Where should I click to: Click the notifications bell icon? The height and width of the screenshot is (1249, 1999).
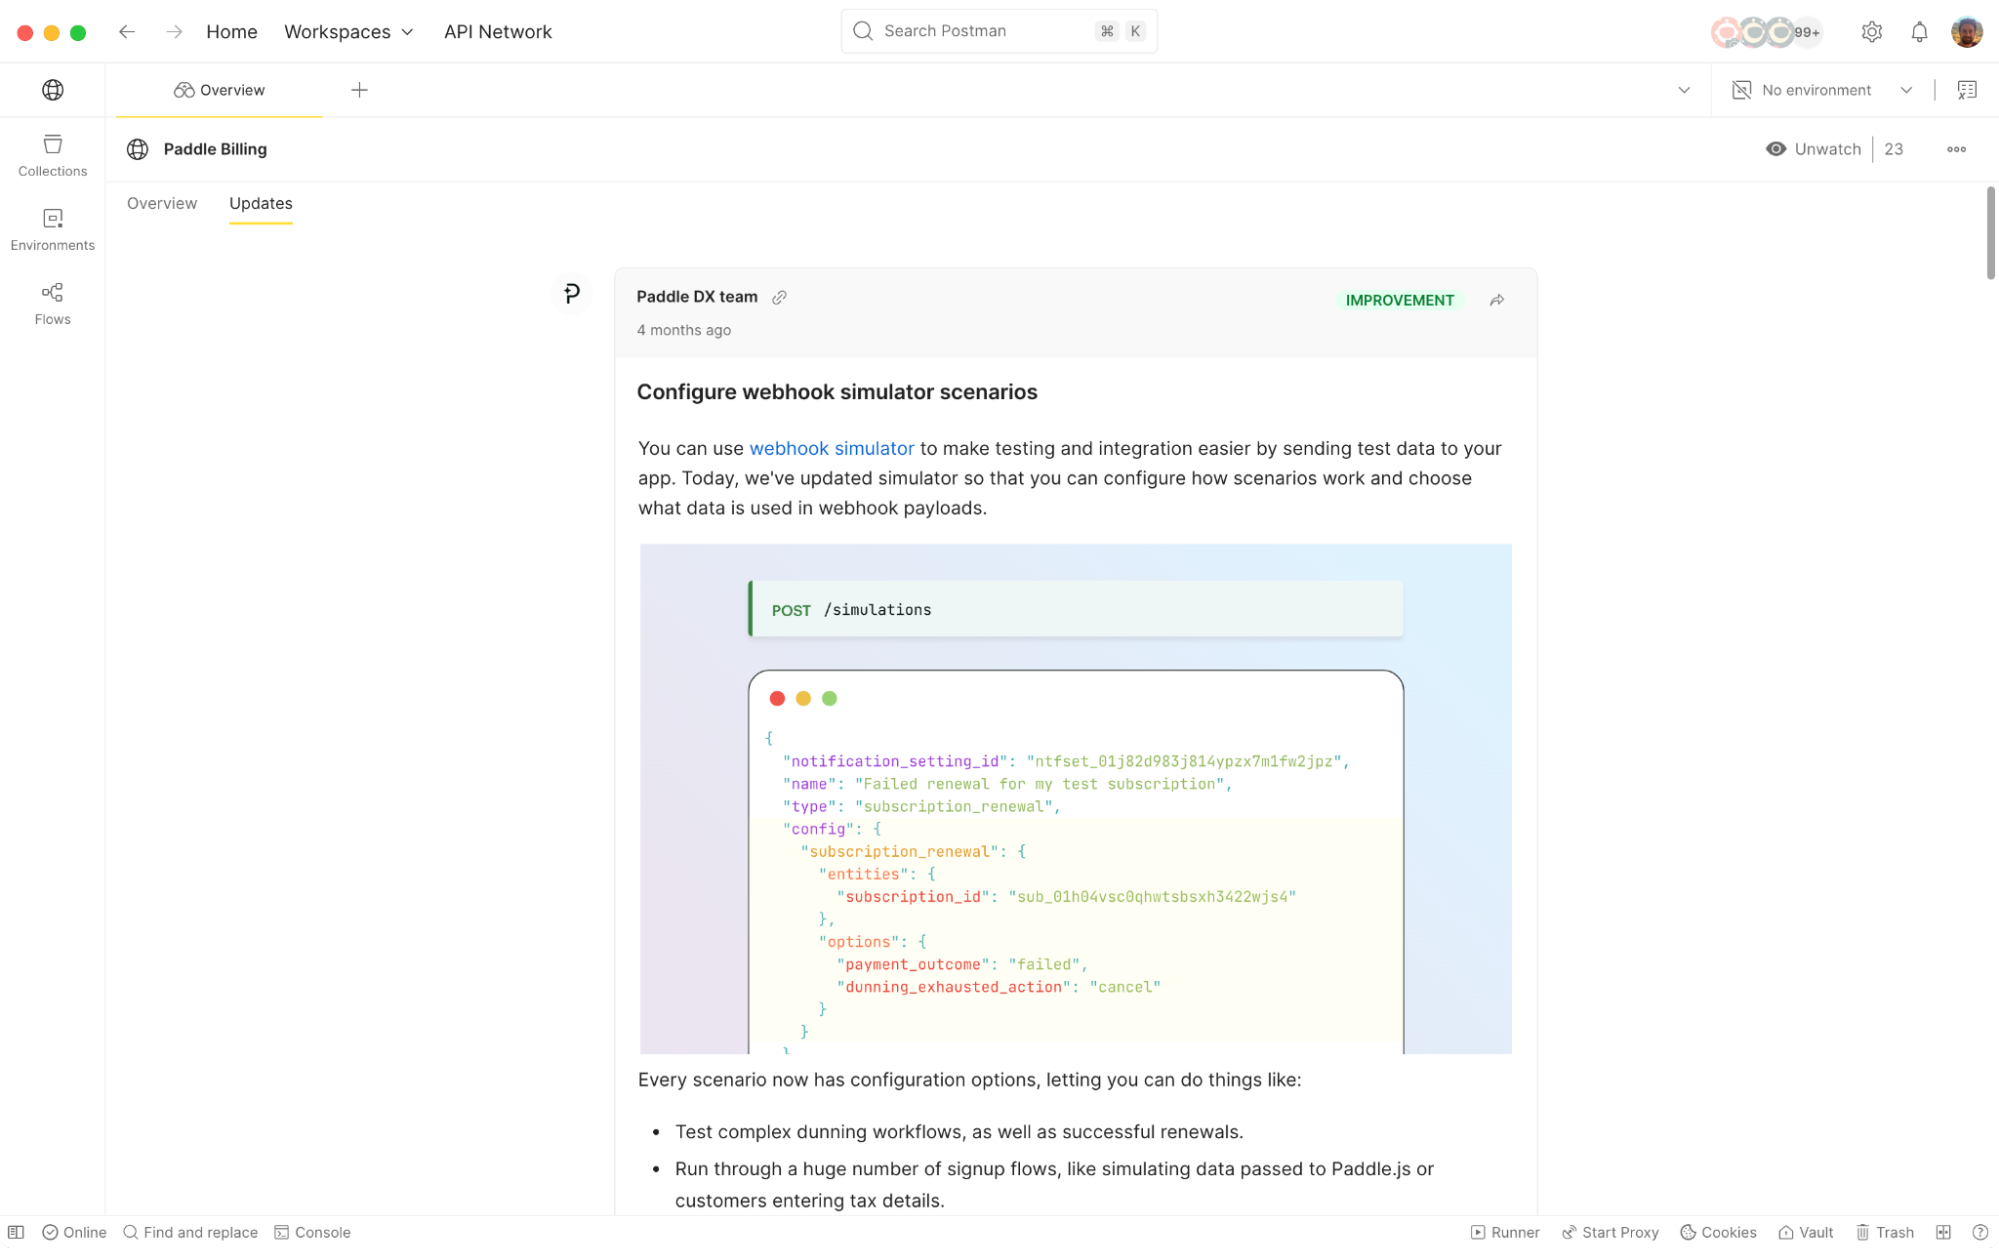click(x=1918, y=32)
